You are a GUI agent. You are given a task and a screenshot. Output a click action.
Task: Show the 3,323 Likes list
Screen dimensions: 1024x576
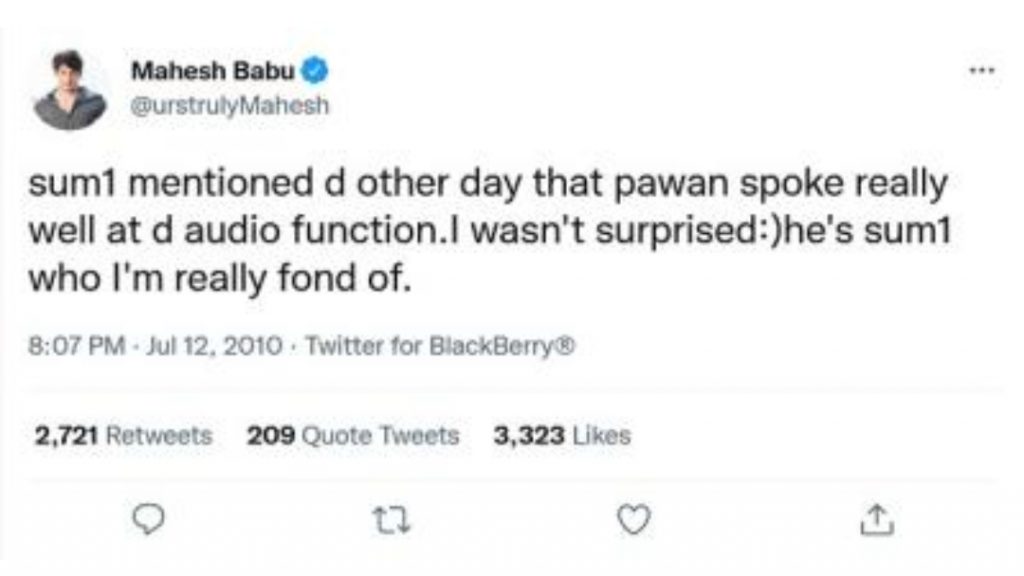point(562,436)
